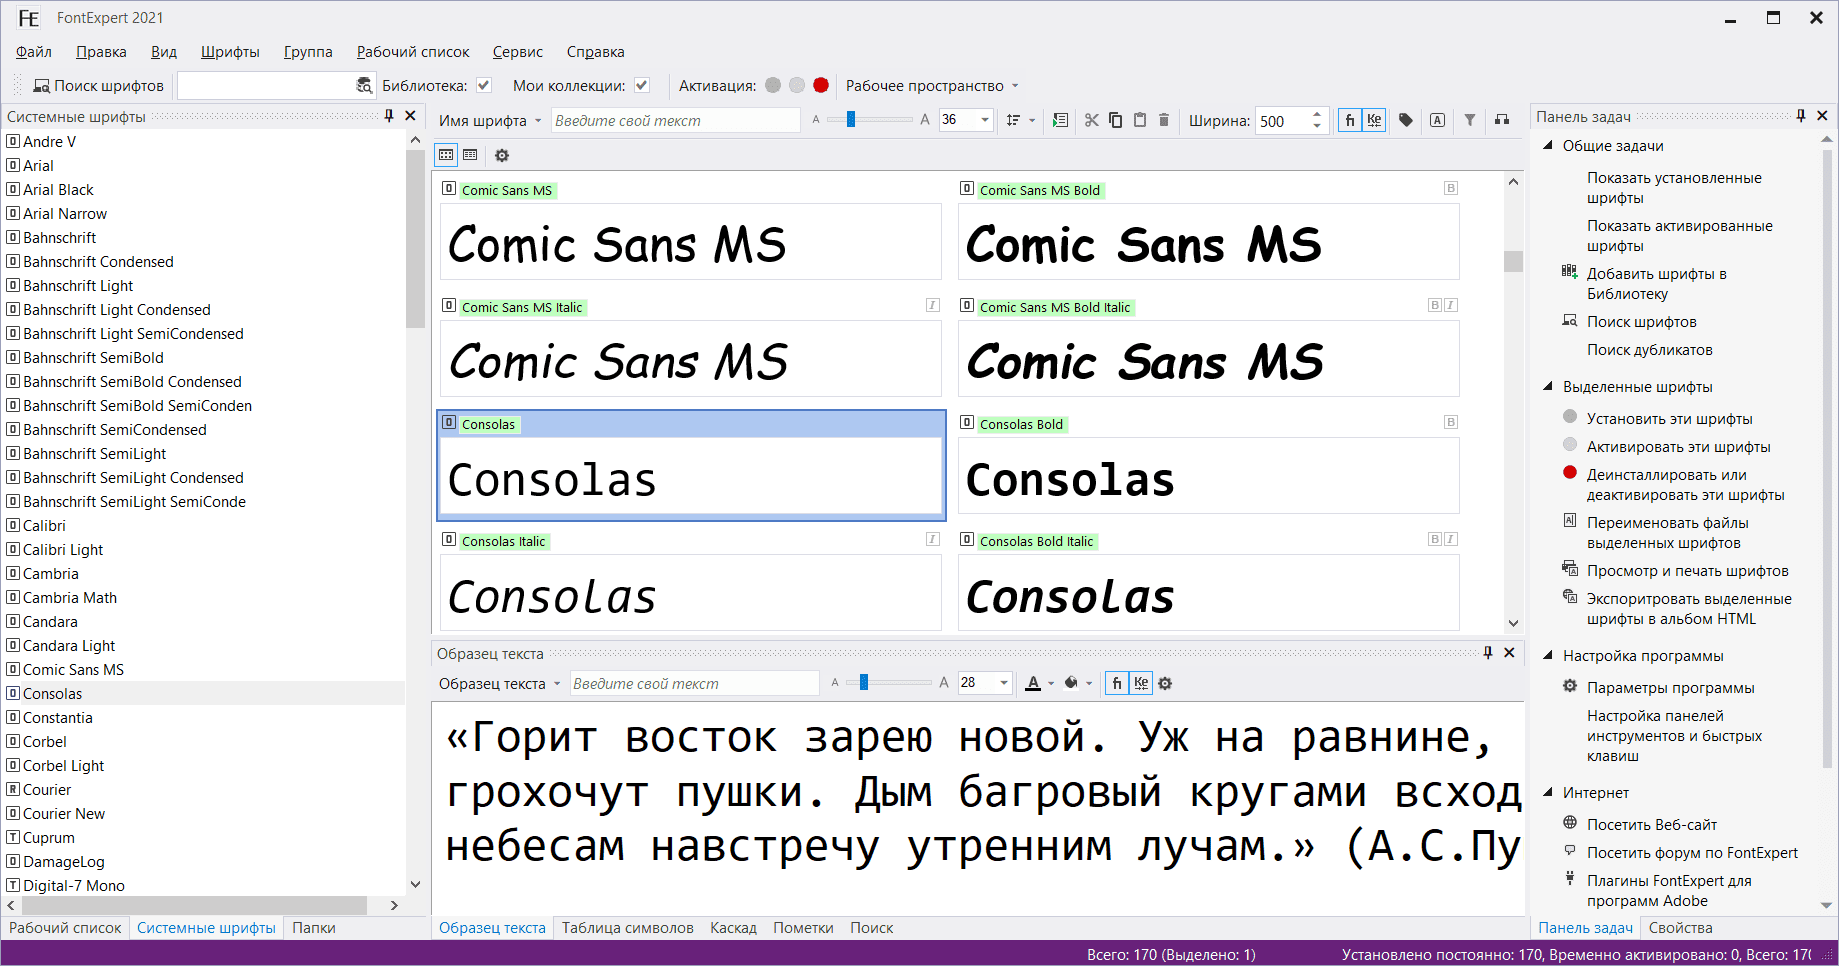Pin the Панель задач panel

coord(1801,116)
